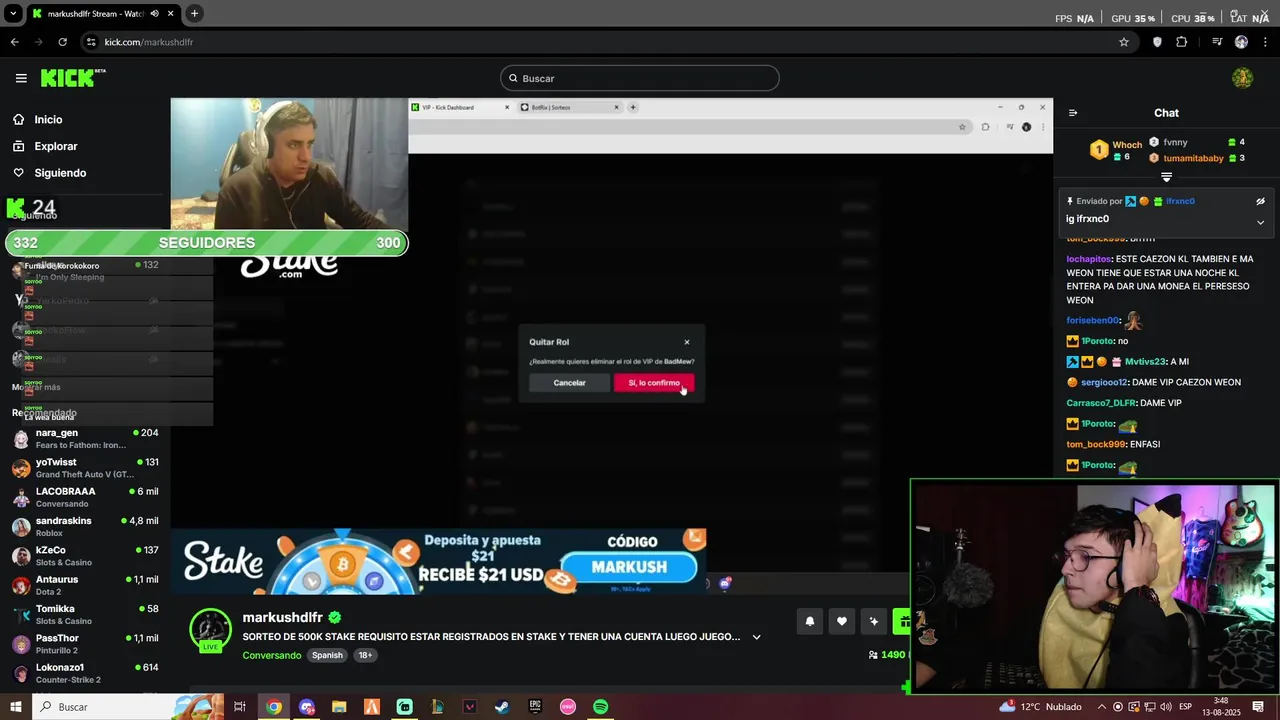Open Spotify from the taskbar
The image size is (1280, 720).
tap(600, 707)
